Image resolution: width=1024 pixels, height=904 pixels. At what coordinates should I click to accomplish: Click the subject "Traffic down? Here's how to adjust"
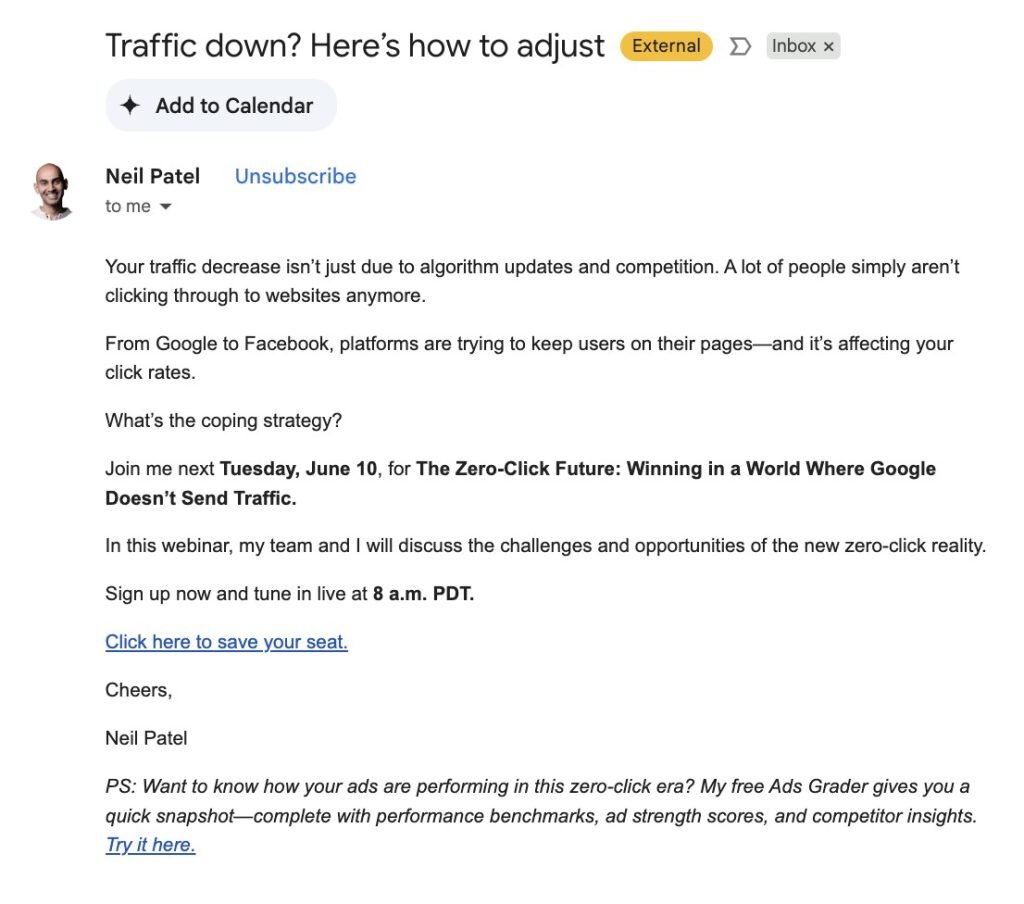pos(355,46)
